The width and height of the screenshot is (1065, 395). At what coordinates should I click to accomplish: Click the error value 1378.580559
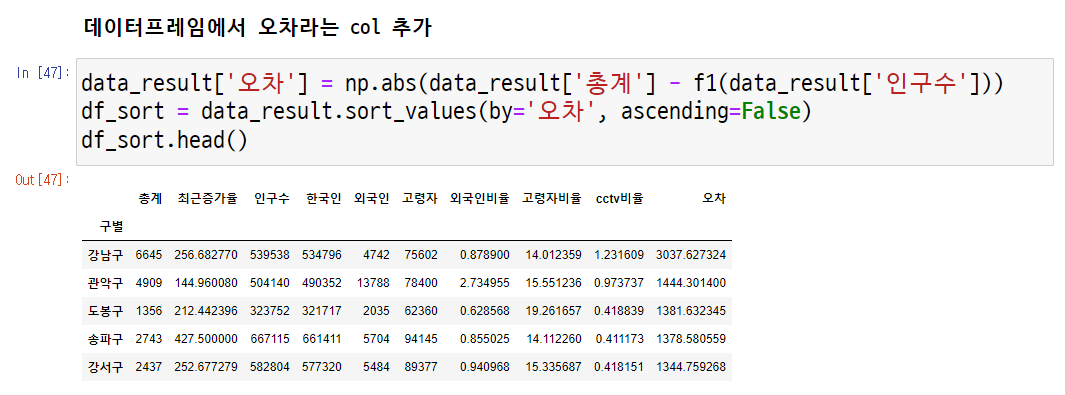tap(691, 338)
